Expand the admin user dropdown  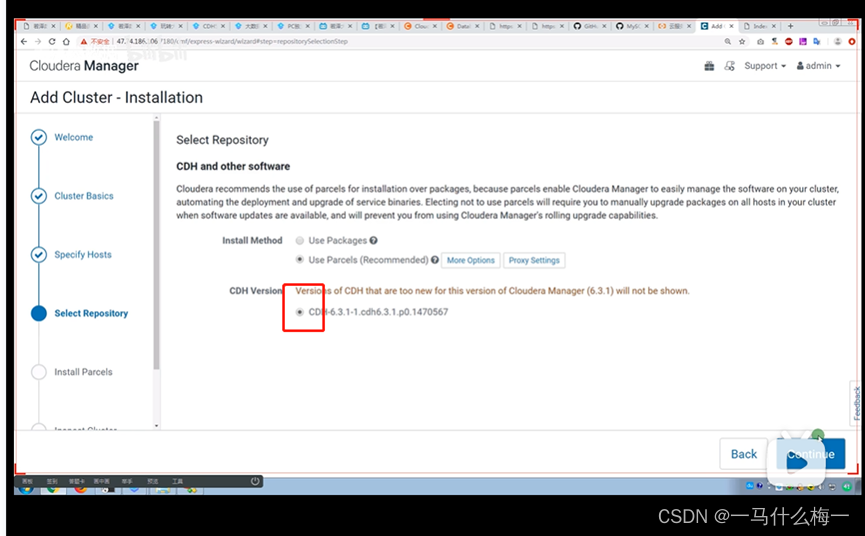click(818, 66)
